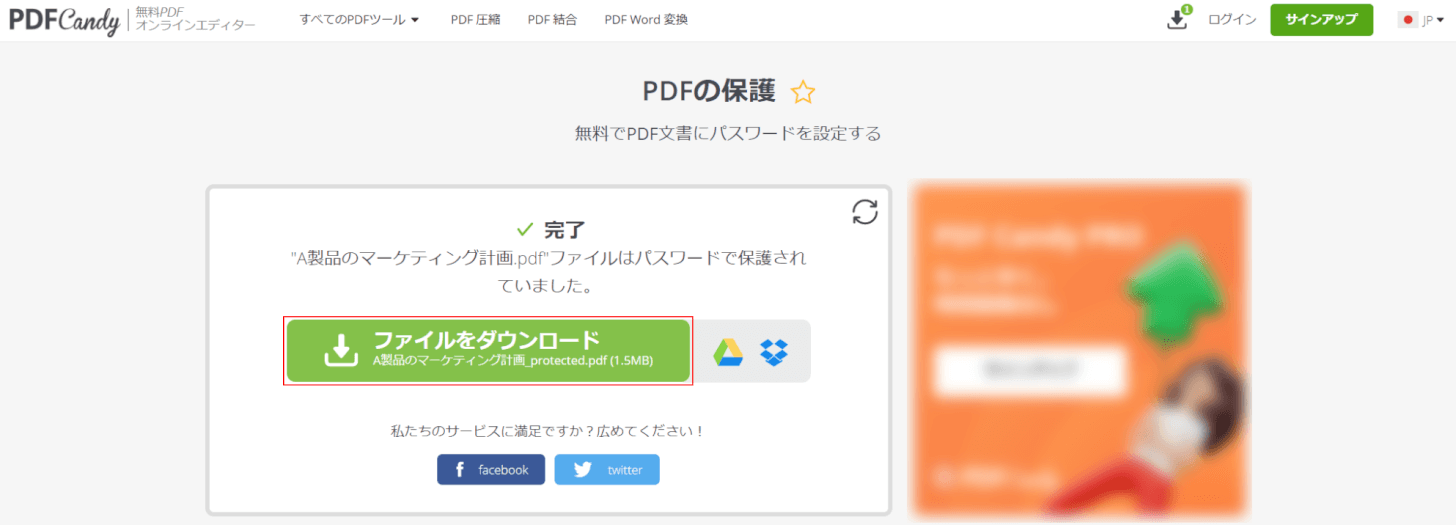Click the サインアップ button
Screen dimensions: 1456x525
1321,19
